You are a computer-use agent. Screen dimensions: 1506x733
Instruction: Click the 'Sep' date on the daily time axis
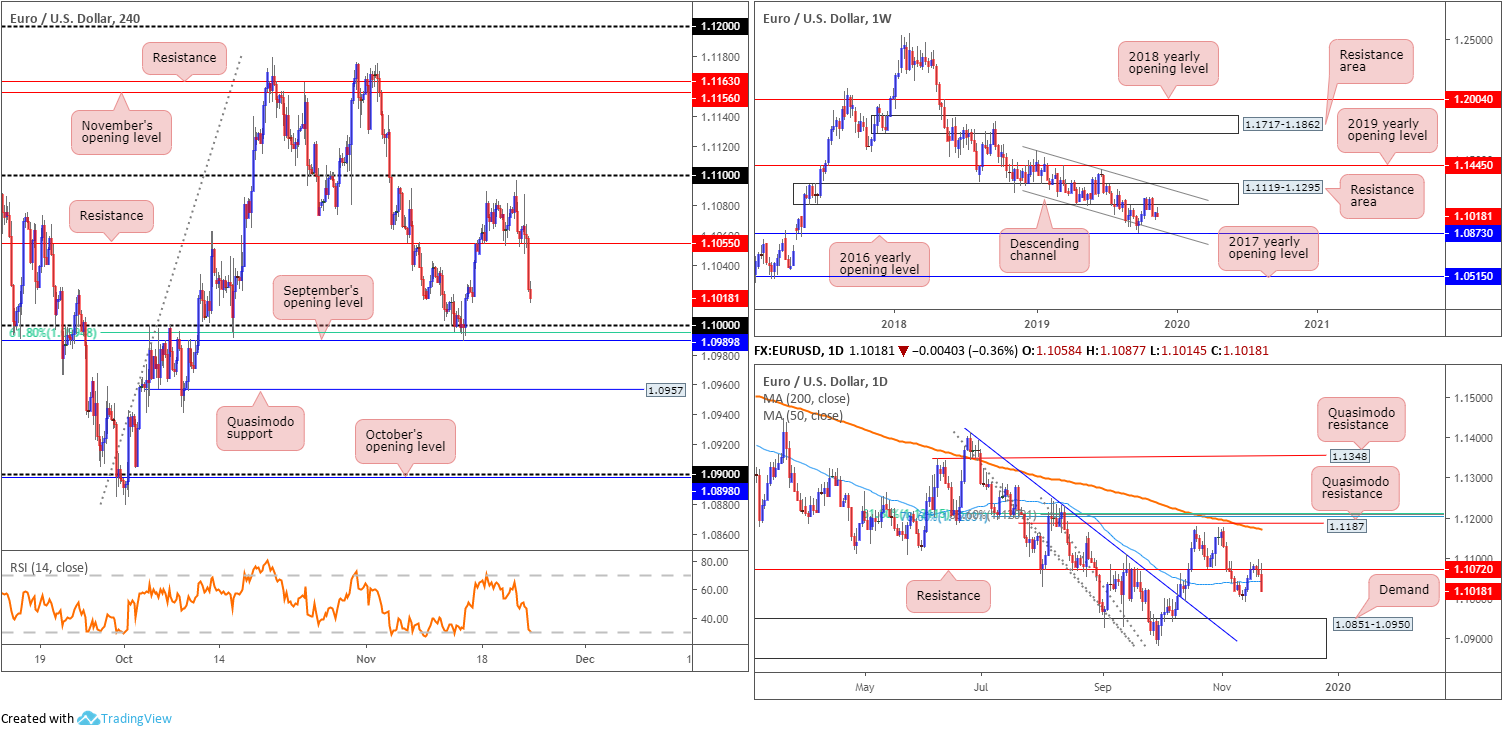pos(1102,688)
